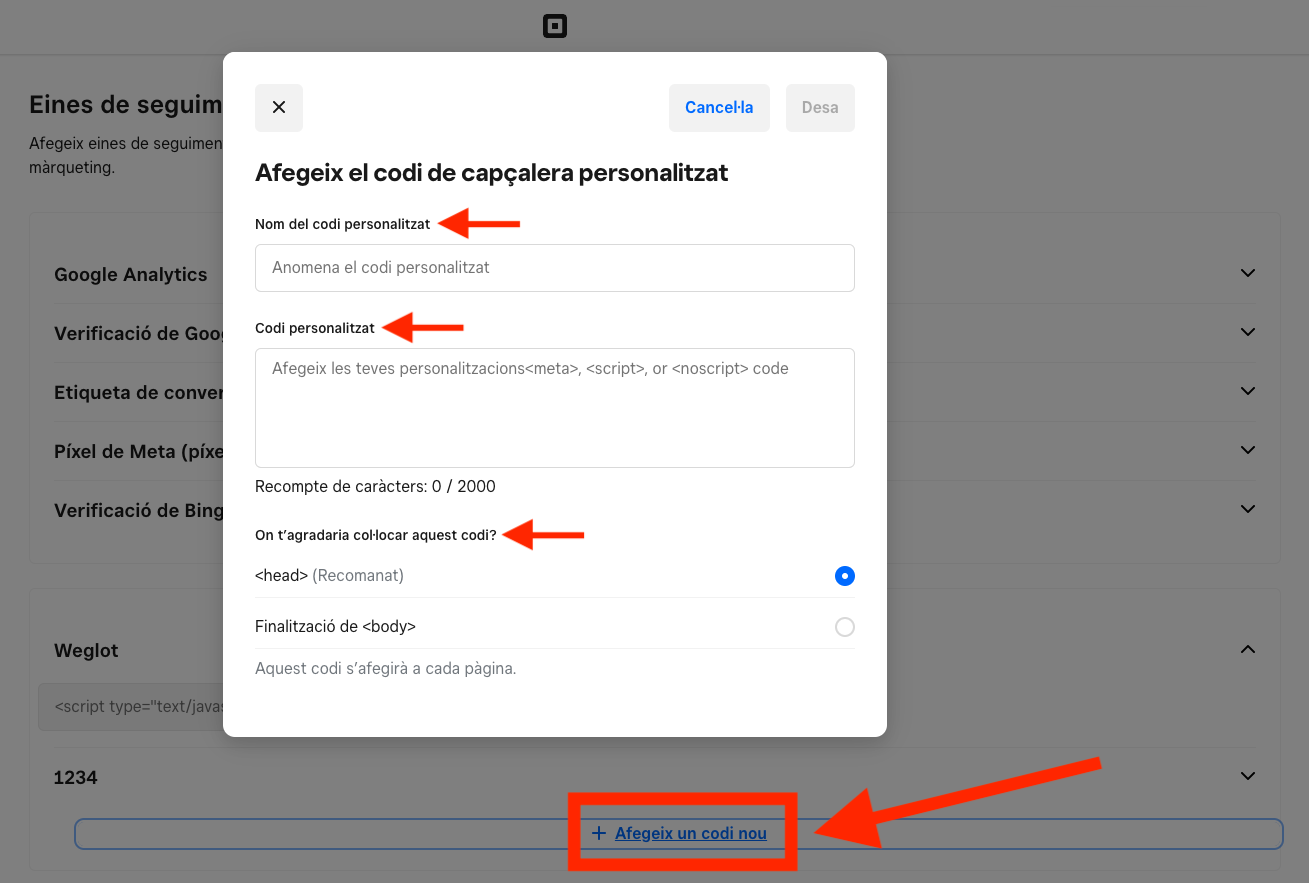Select the Google Analytics heading

[x=131, y=274]
